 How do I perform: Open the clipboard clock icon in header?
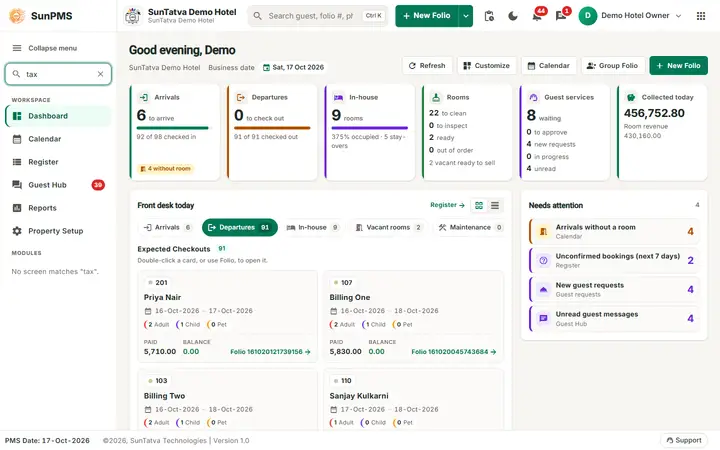pyautogui.click(x=489, y=16)
